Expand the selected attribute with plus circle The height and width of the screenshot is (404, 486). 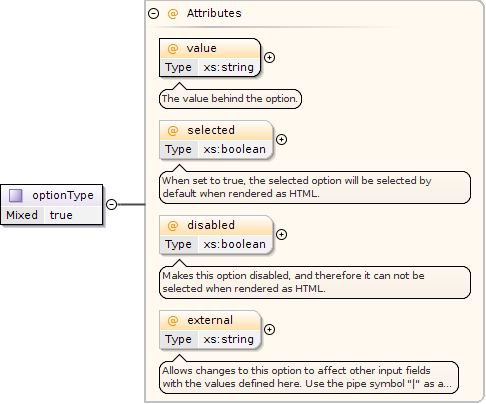tap(282, 140)
